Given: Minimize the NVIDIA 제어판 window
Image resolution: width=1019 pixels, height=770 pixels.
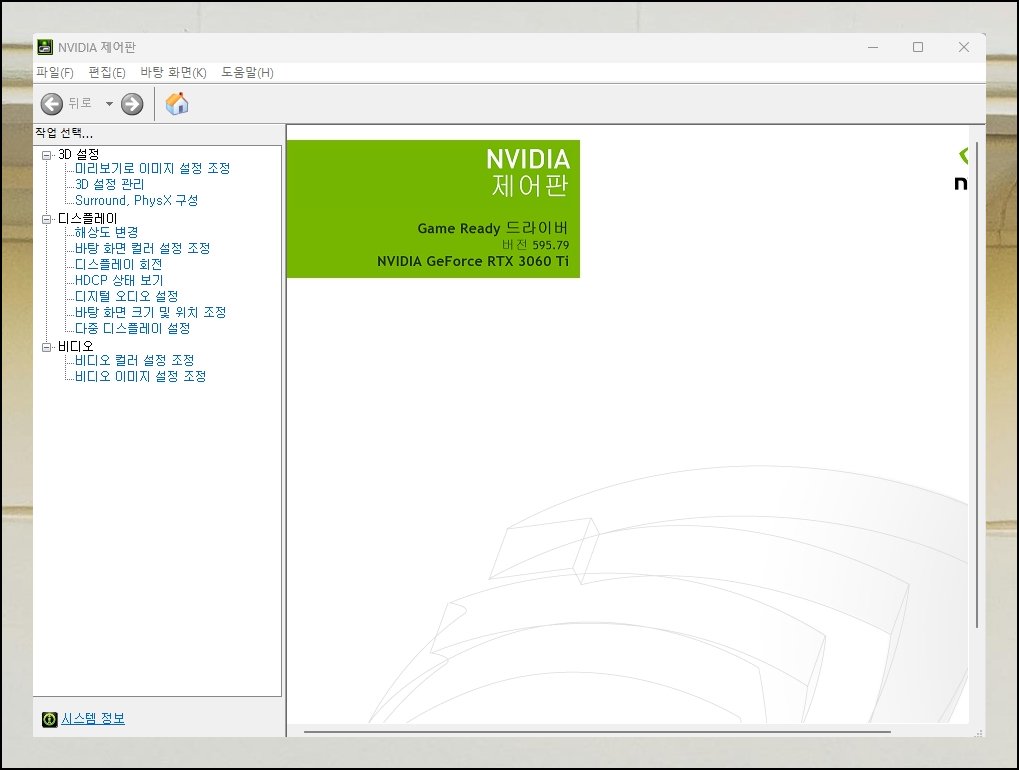Looking at the screenshot, I should (x=873, y=47).
